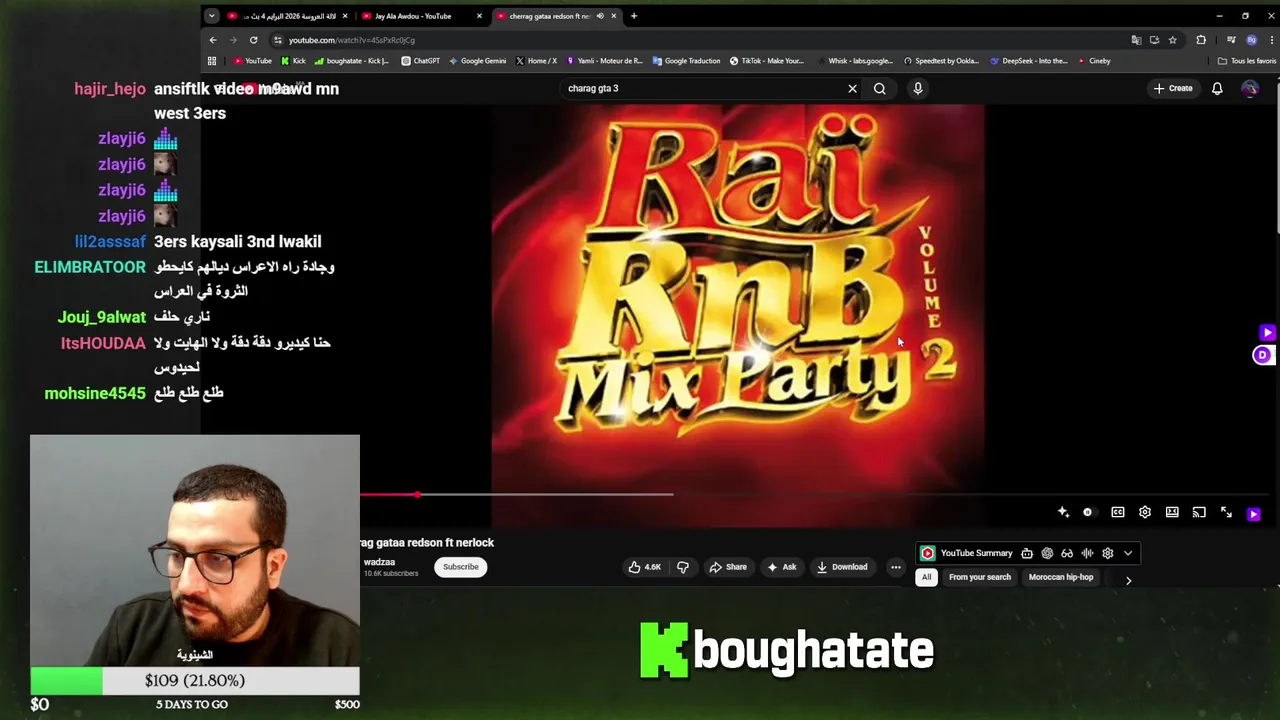Open the Tous les favoris bookmarks folder
This screenshot has width=1280, height=720.
click(x=1246, y=61)
